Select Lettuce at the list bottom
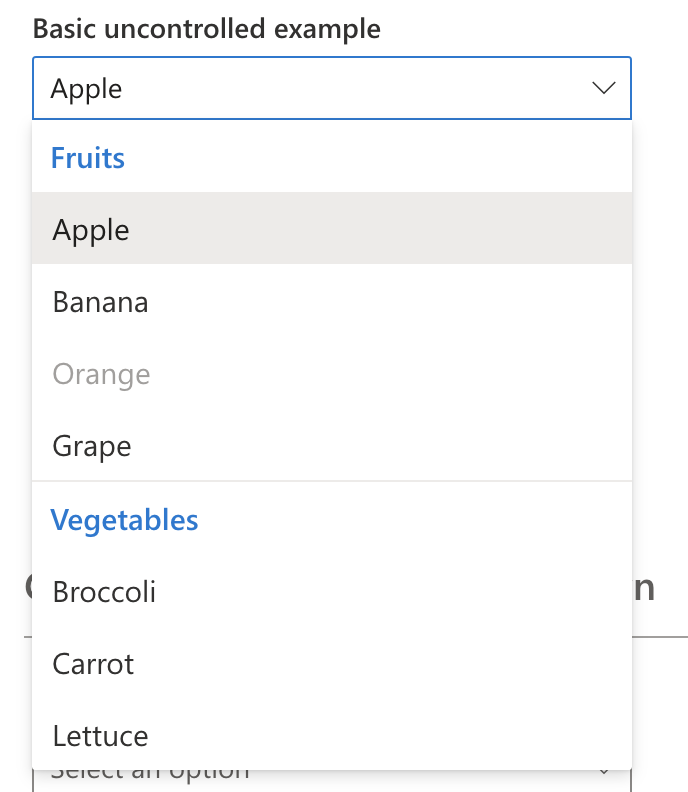The width and height of the screenshot is (688, 792). click(332, 735)
